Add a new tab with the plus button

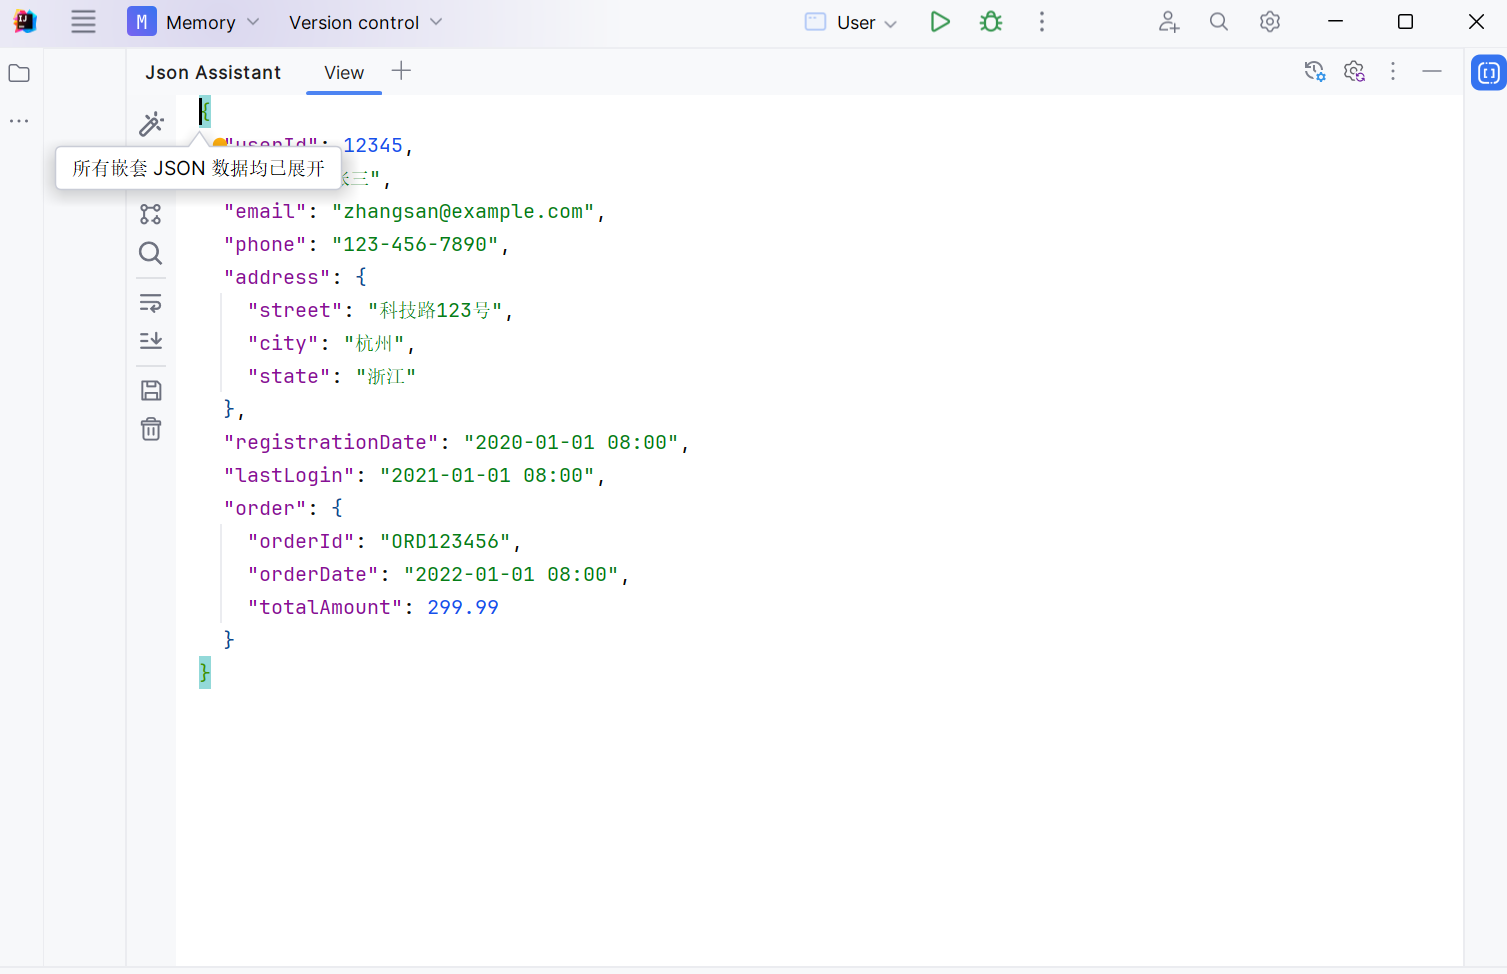(400, 70)
